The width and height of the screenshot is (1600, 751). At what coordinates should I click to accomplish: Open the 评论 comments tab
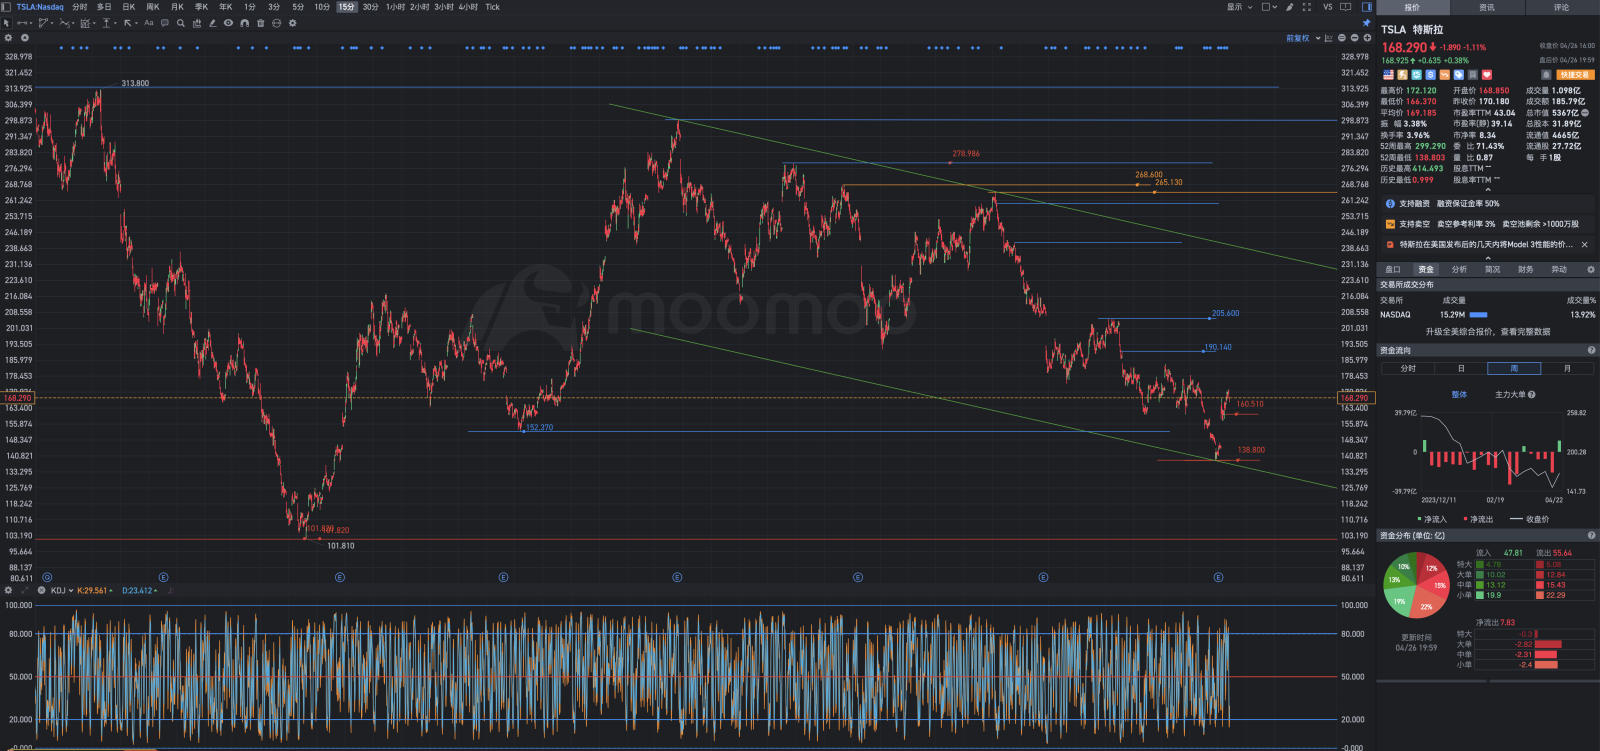click(1561, 7)
